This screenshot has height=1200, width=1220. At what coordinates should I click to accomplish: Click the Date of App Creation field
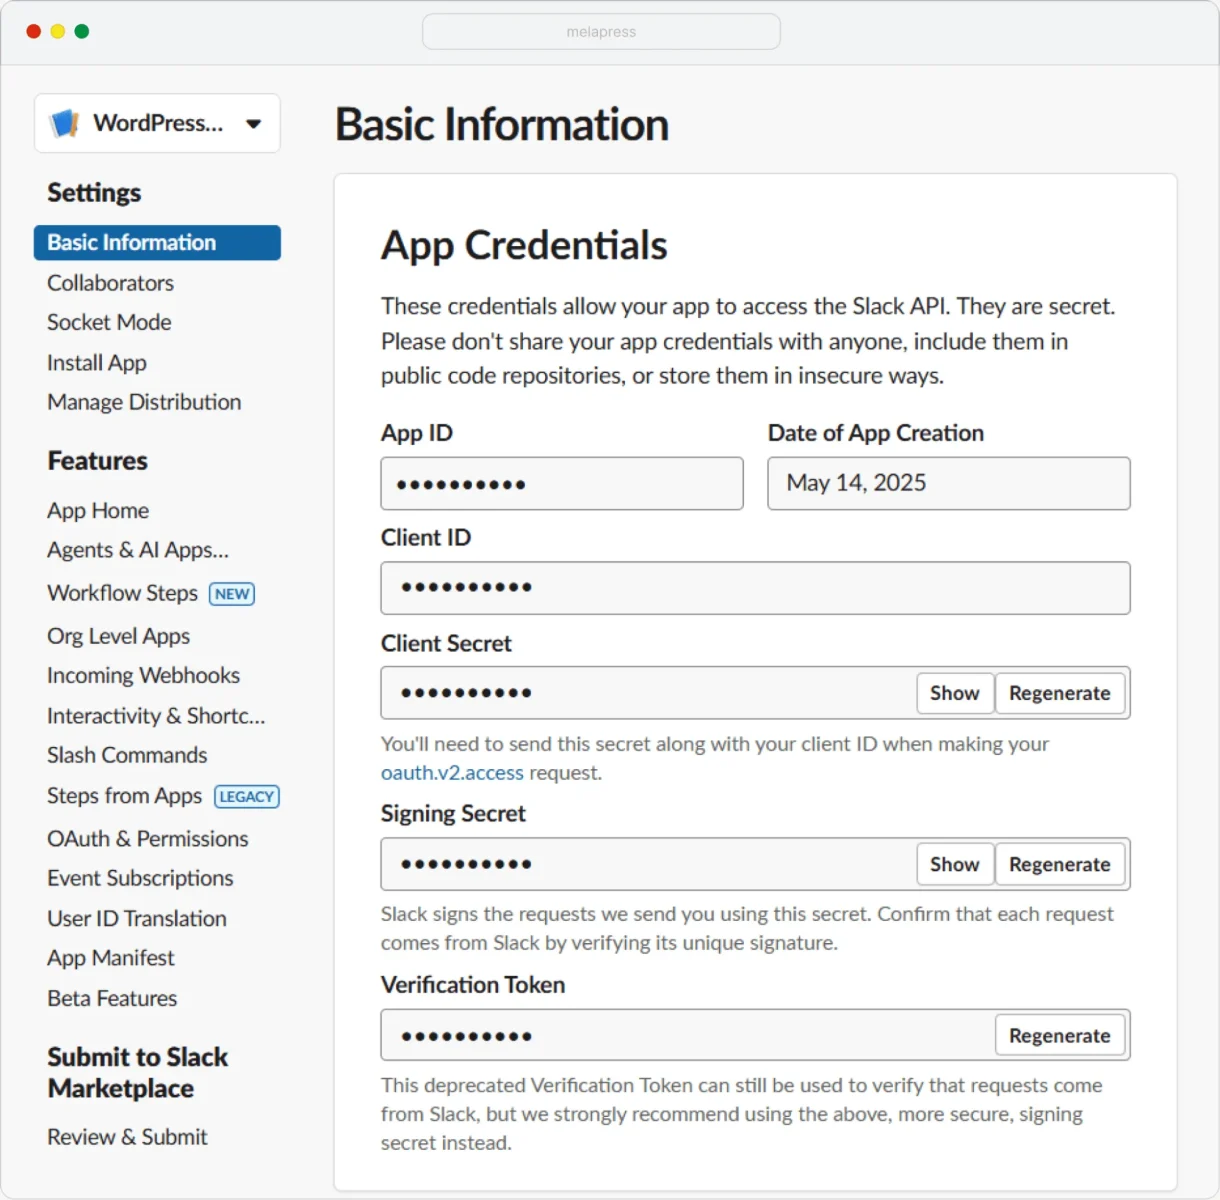point(949,484)
